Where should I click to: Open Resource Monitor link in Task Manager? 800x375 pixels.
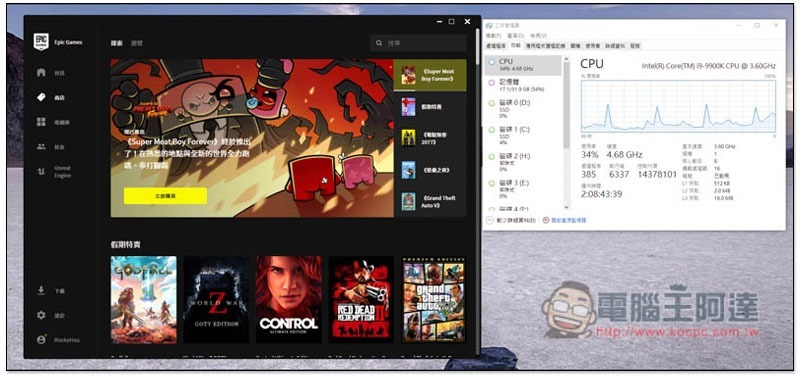[x=568, y=220]
